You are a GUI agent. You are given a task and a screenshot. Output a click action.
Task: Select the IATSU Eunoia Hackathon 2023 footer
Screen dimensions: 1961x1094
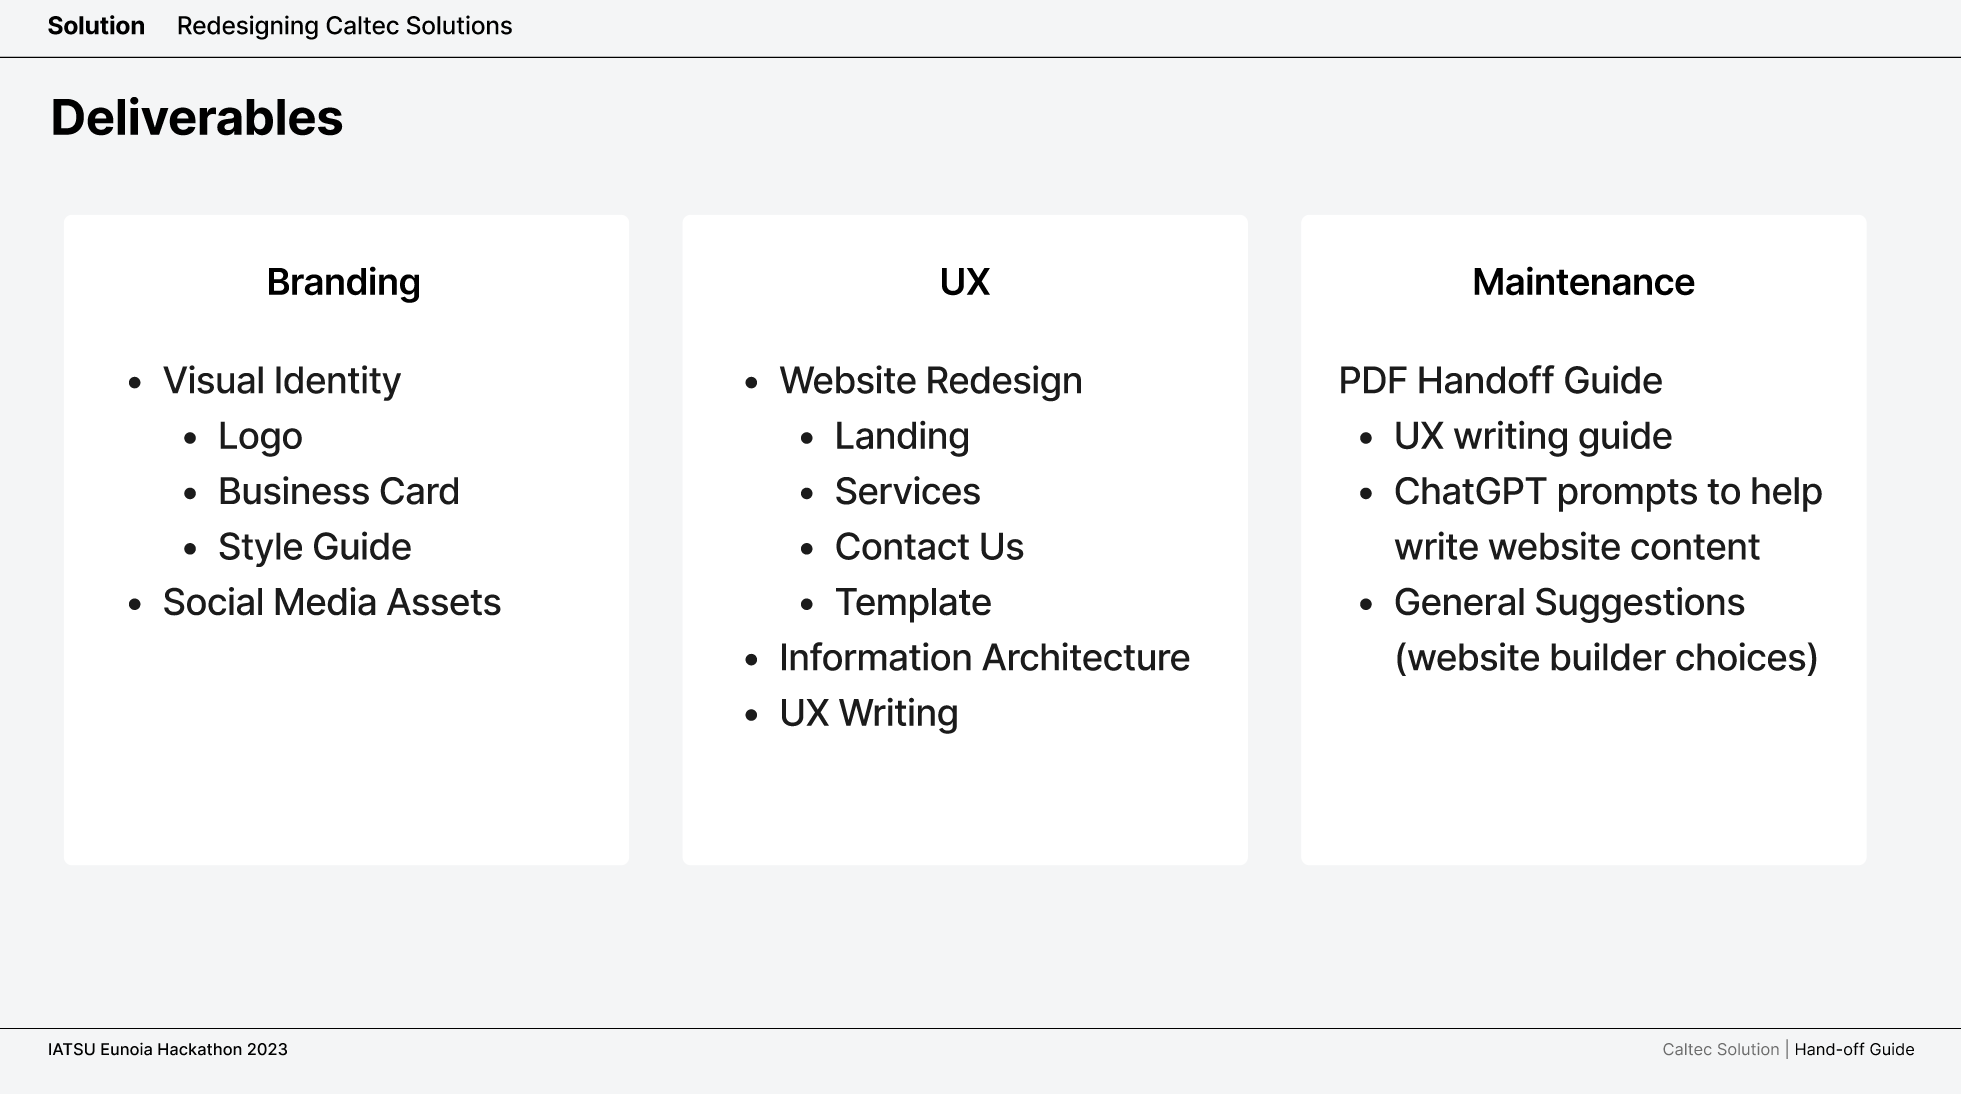[167, 1050]
